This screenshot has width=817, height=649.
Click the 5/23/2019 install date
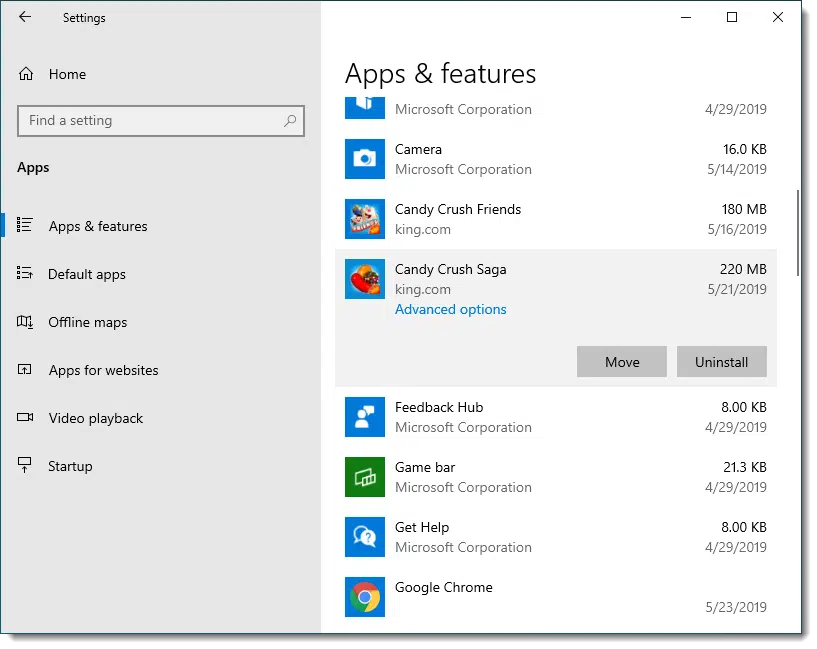[x=736, y=607]
